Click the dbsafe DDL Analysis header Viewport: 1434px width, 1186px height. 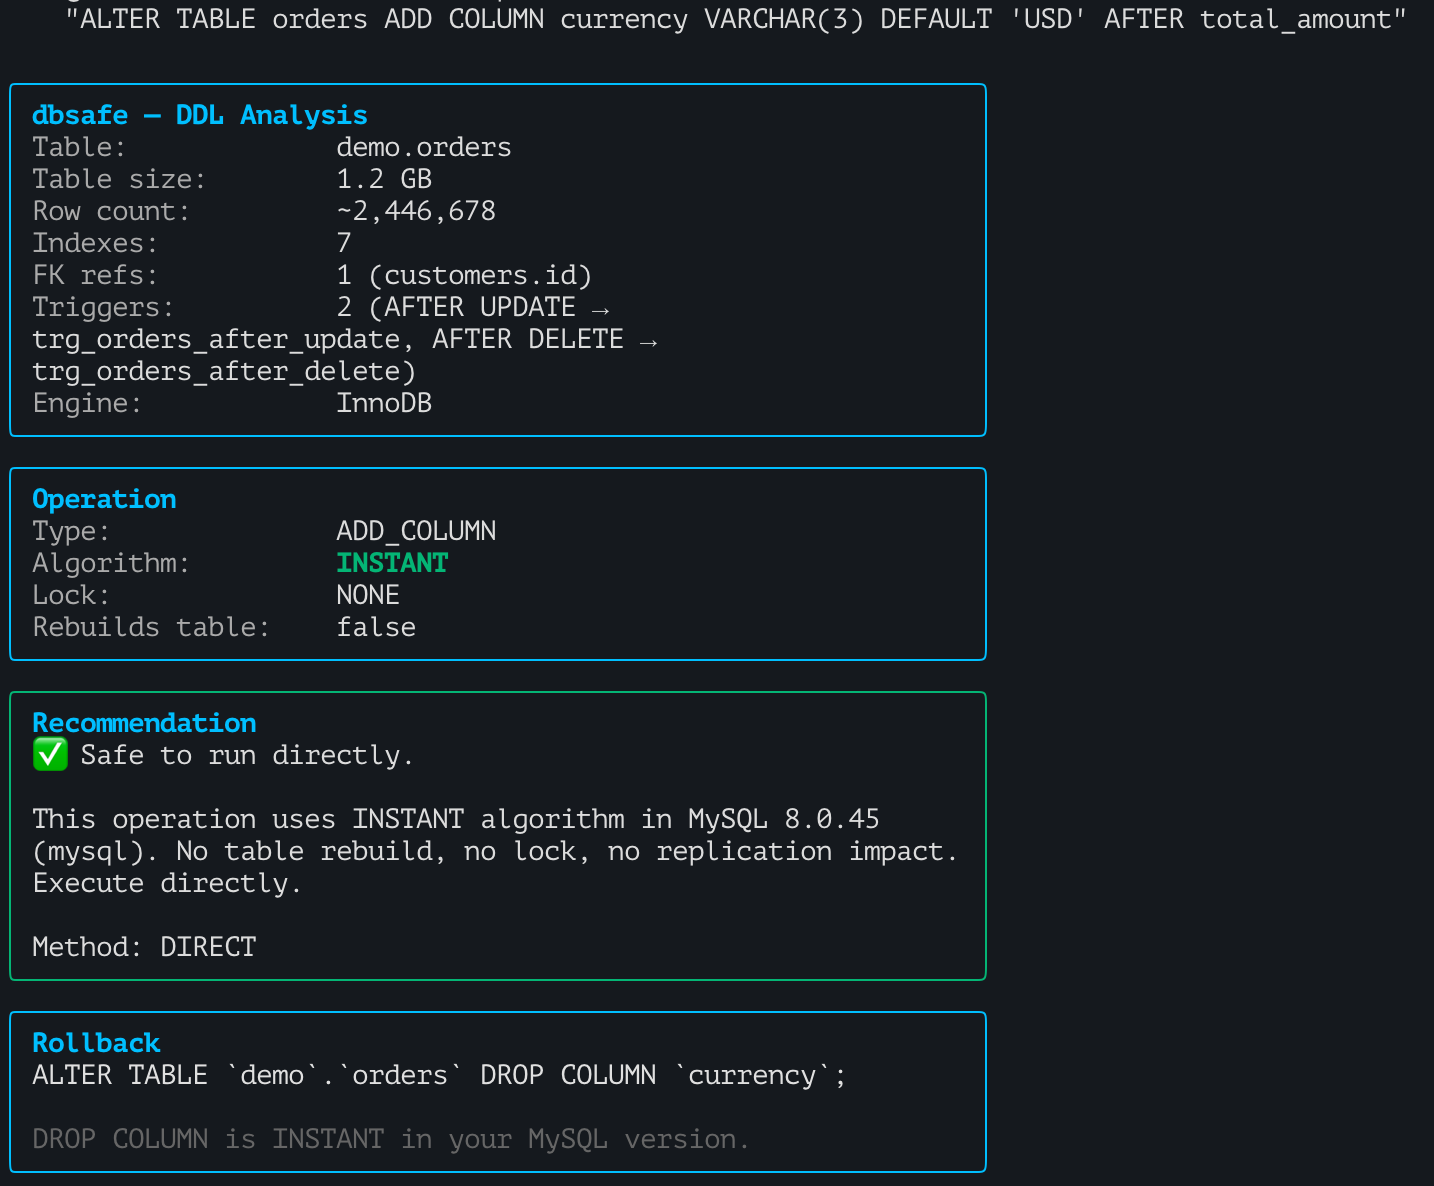(199, 114)
